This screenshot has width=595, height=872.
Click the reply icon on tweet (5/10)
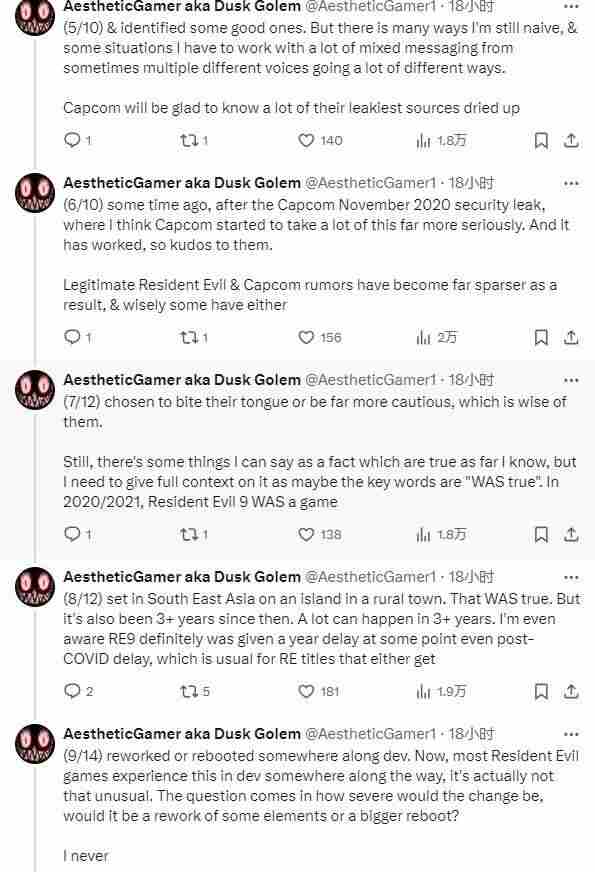pyautogui.click(x=72, y=140)
